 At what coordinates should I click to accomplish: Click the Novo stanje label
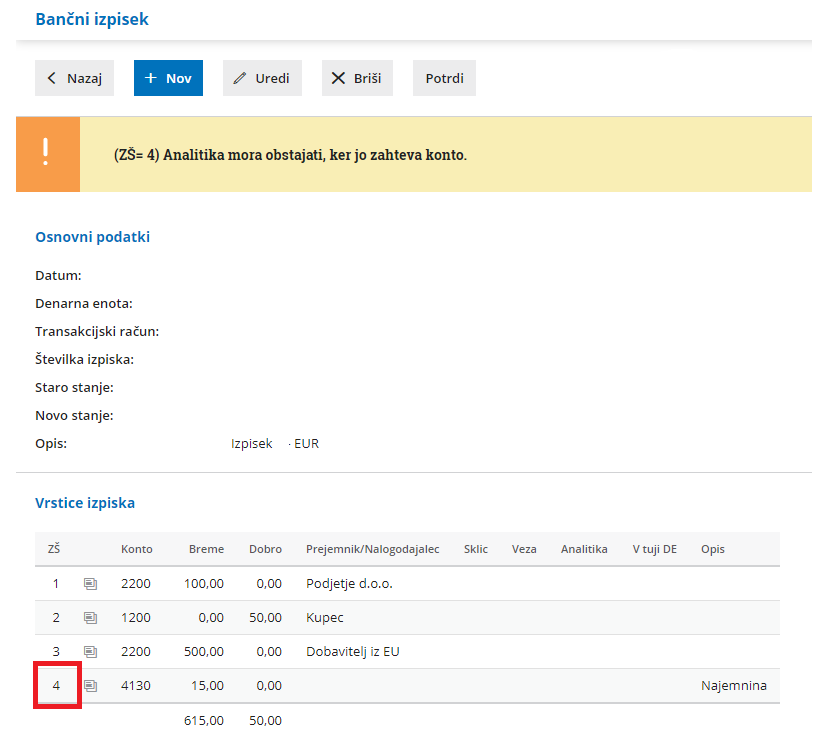point(74,415)
